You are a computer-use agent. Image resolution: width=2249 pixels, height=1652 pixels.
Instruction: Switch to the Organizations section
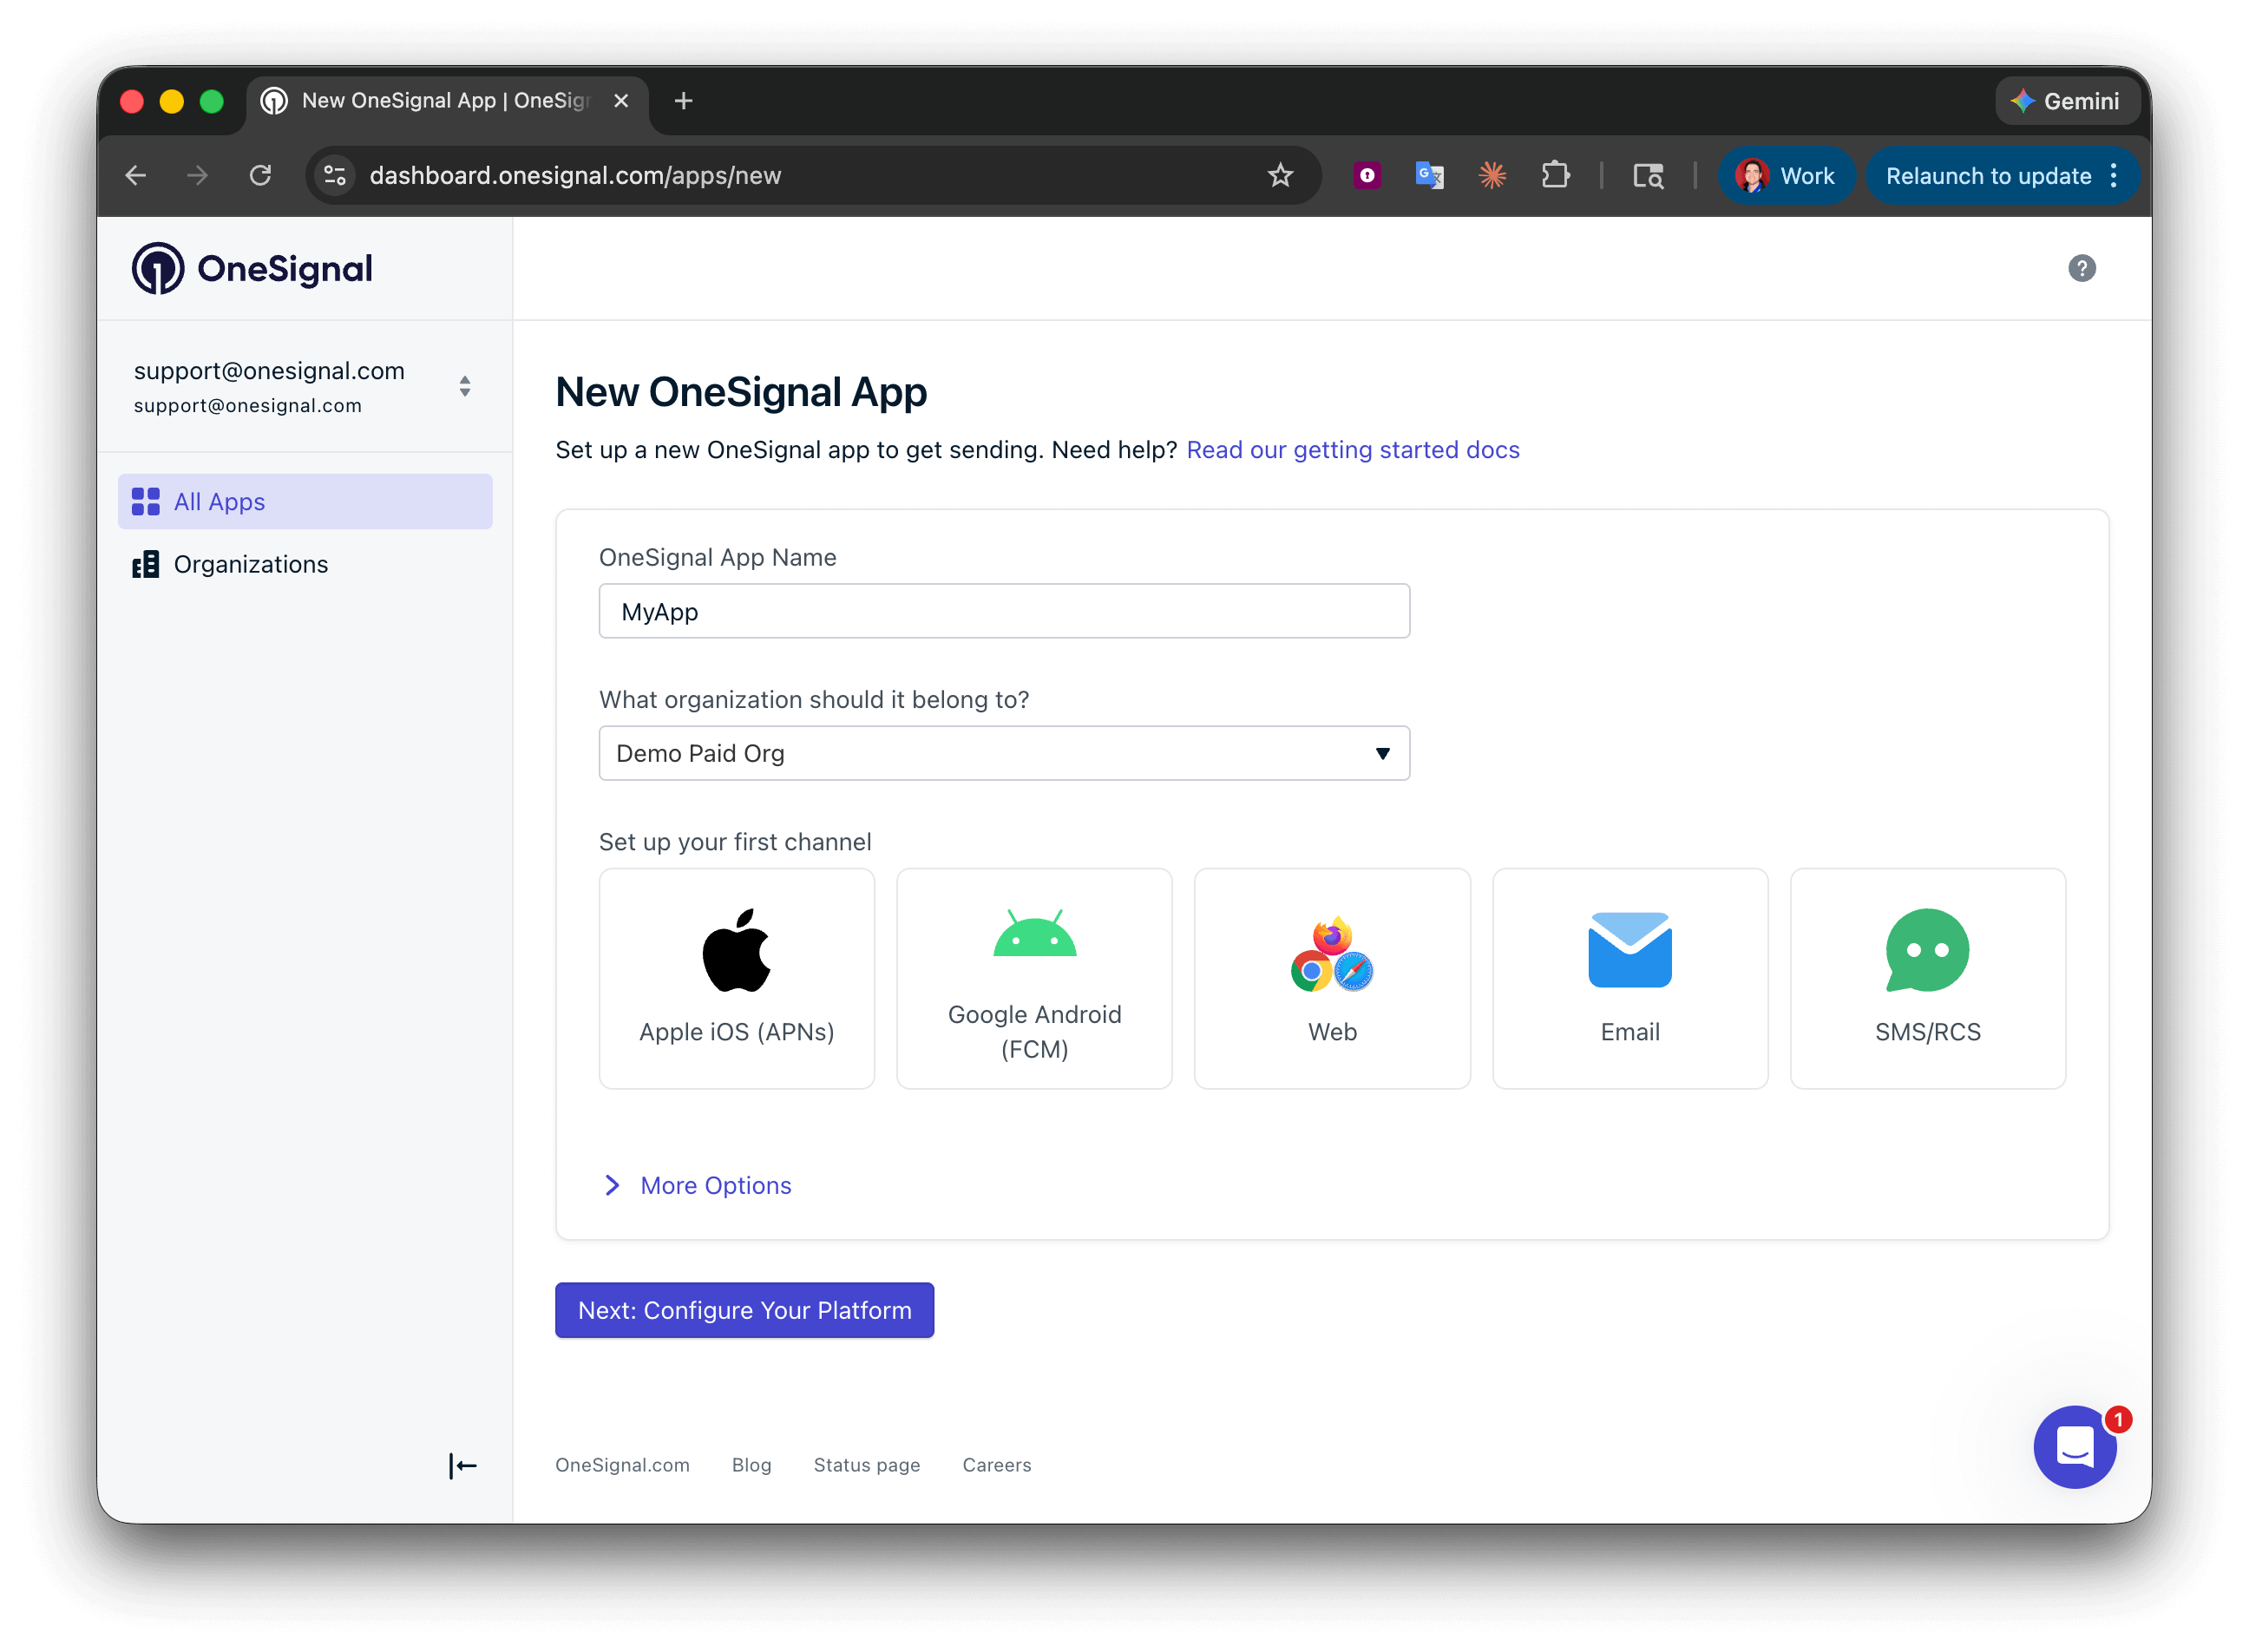(x=250, y=563)
